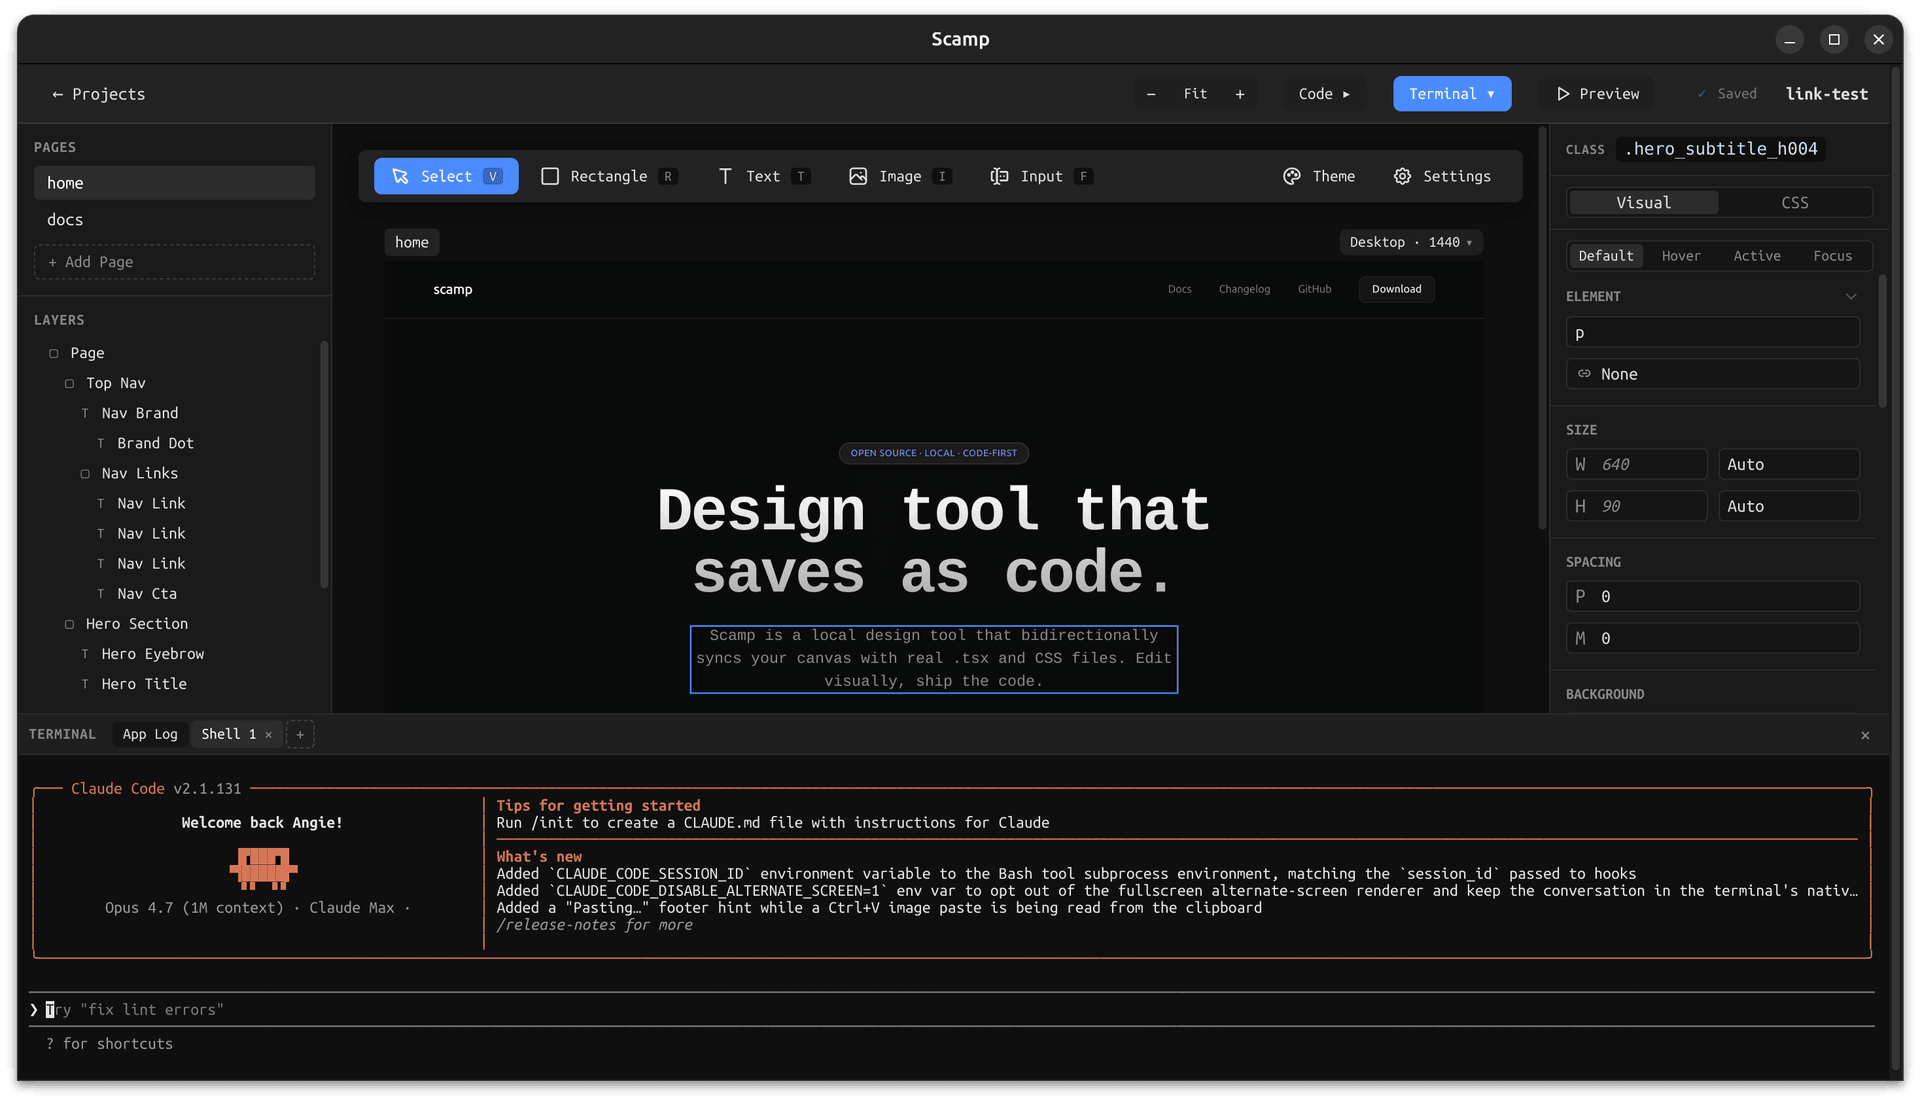
Task: Activate the Select tool
Action: pos(446,176)
